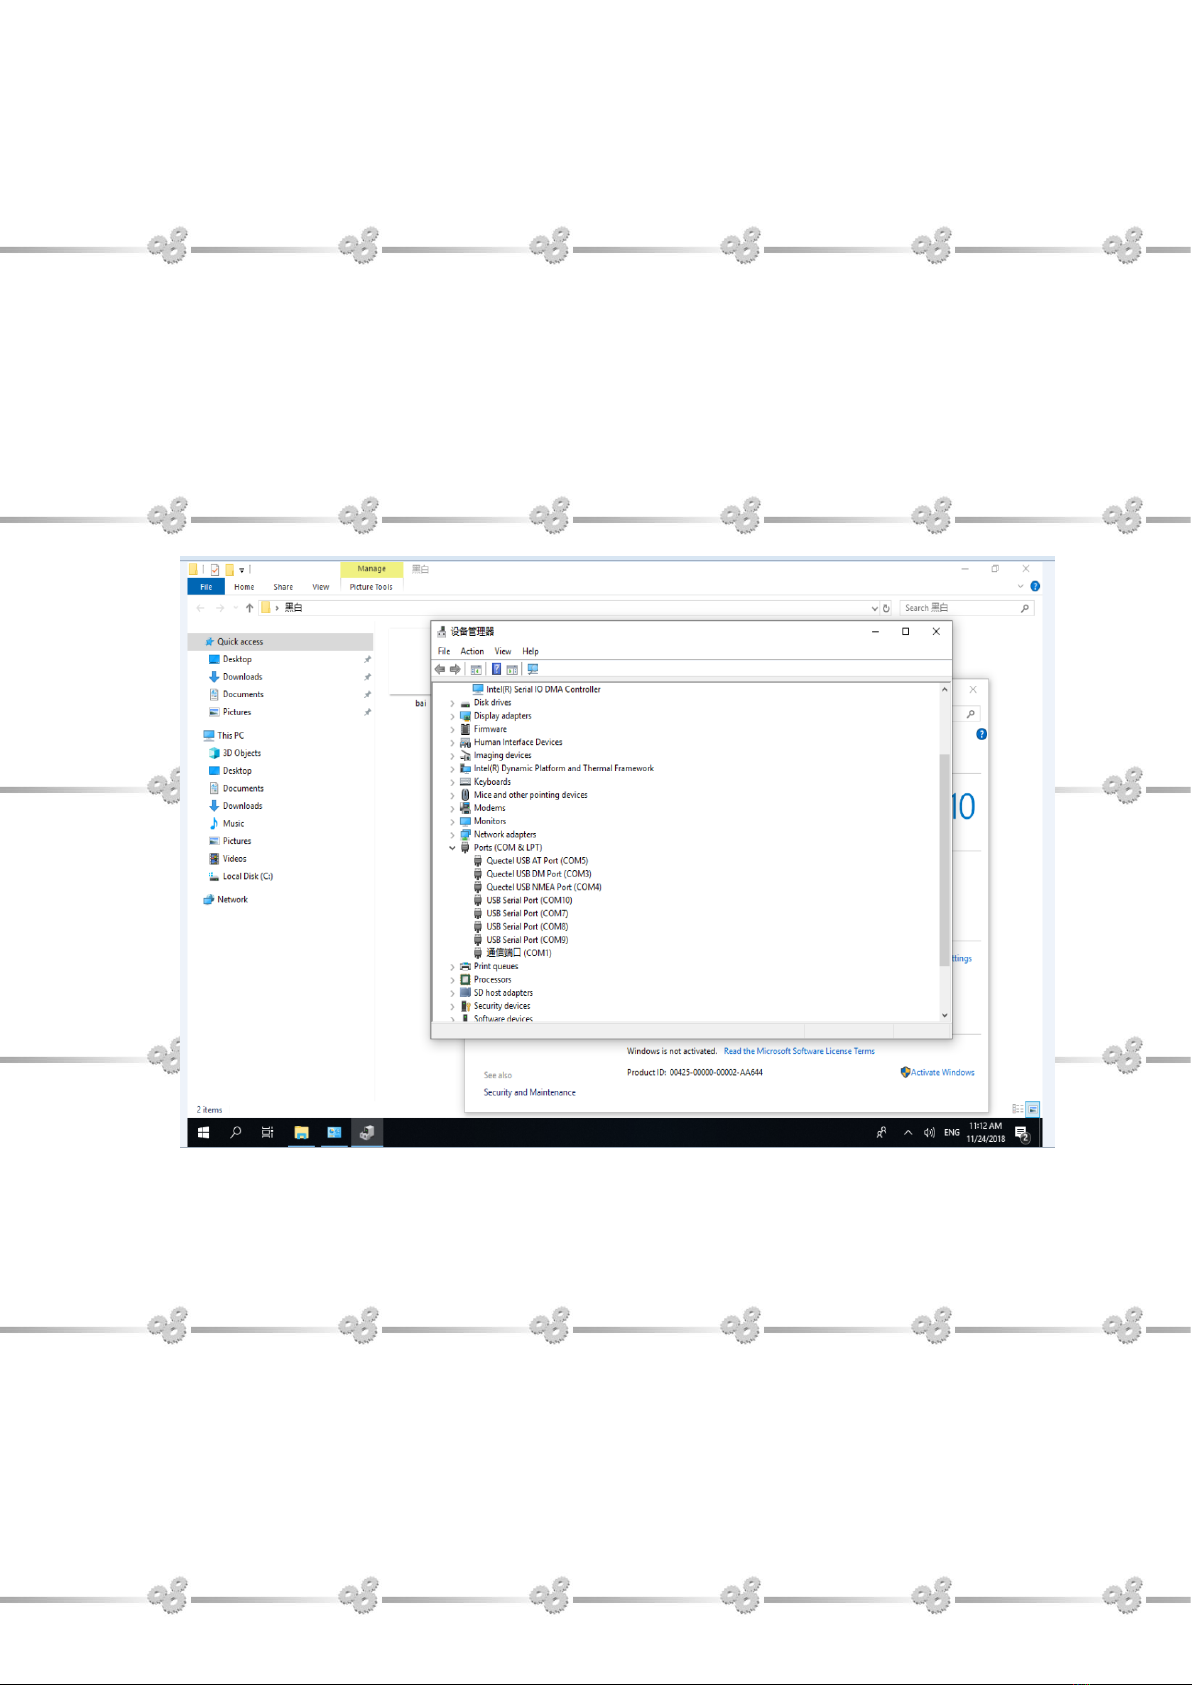
Task: Expand the Print queues node
Action: point(452,967)
